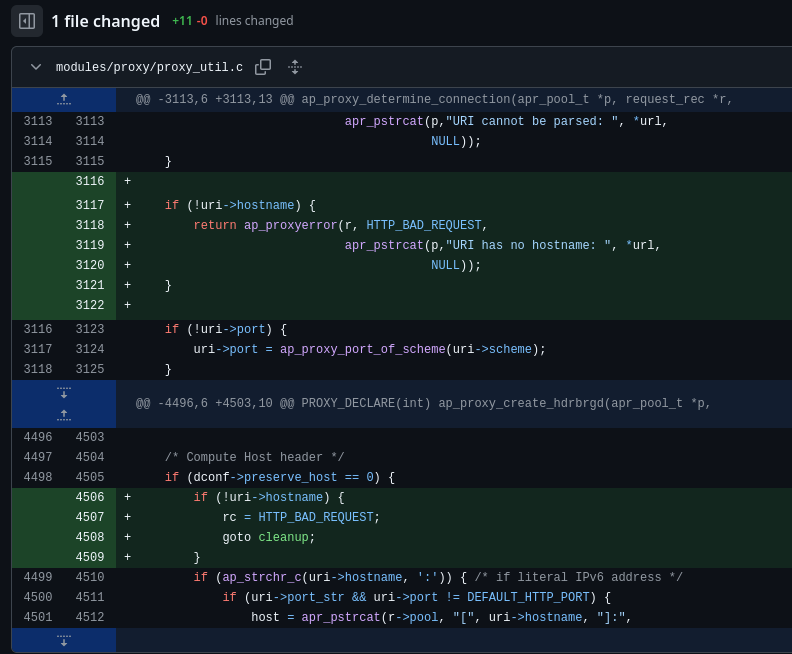The image size is (792, 654).
Task: Click the '-0' deletions count
Action: point(202,21)
